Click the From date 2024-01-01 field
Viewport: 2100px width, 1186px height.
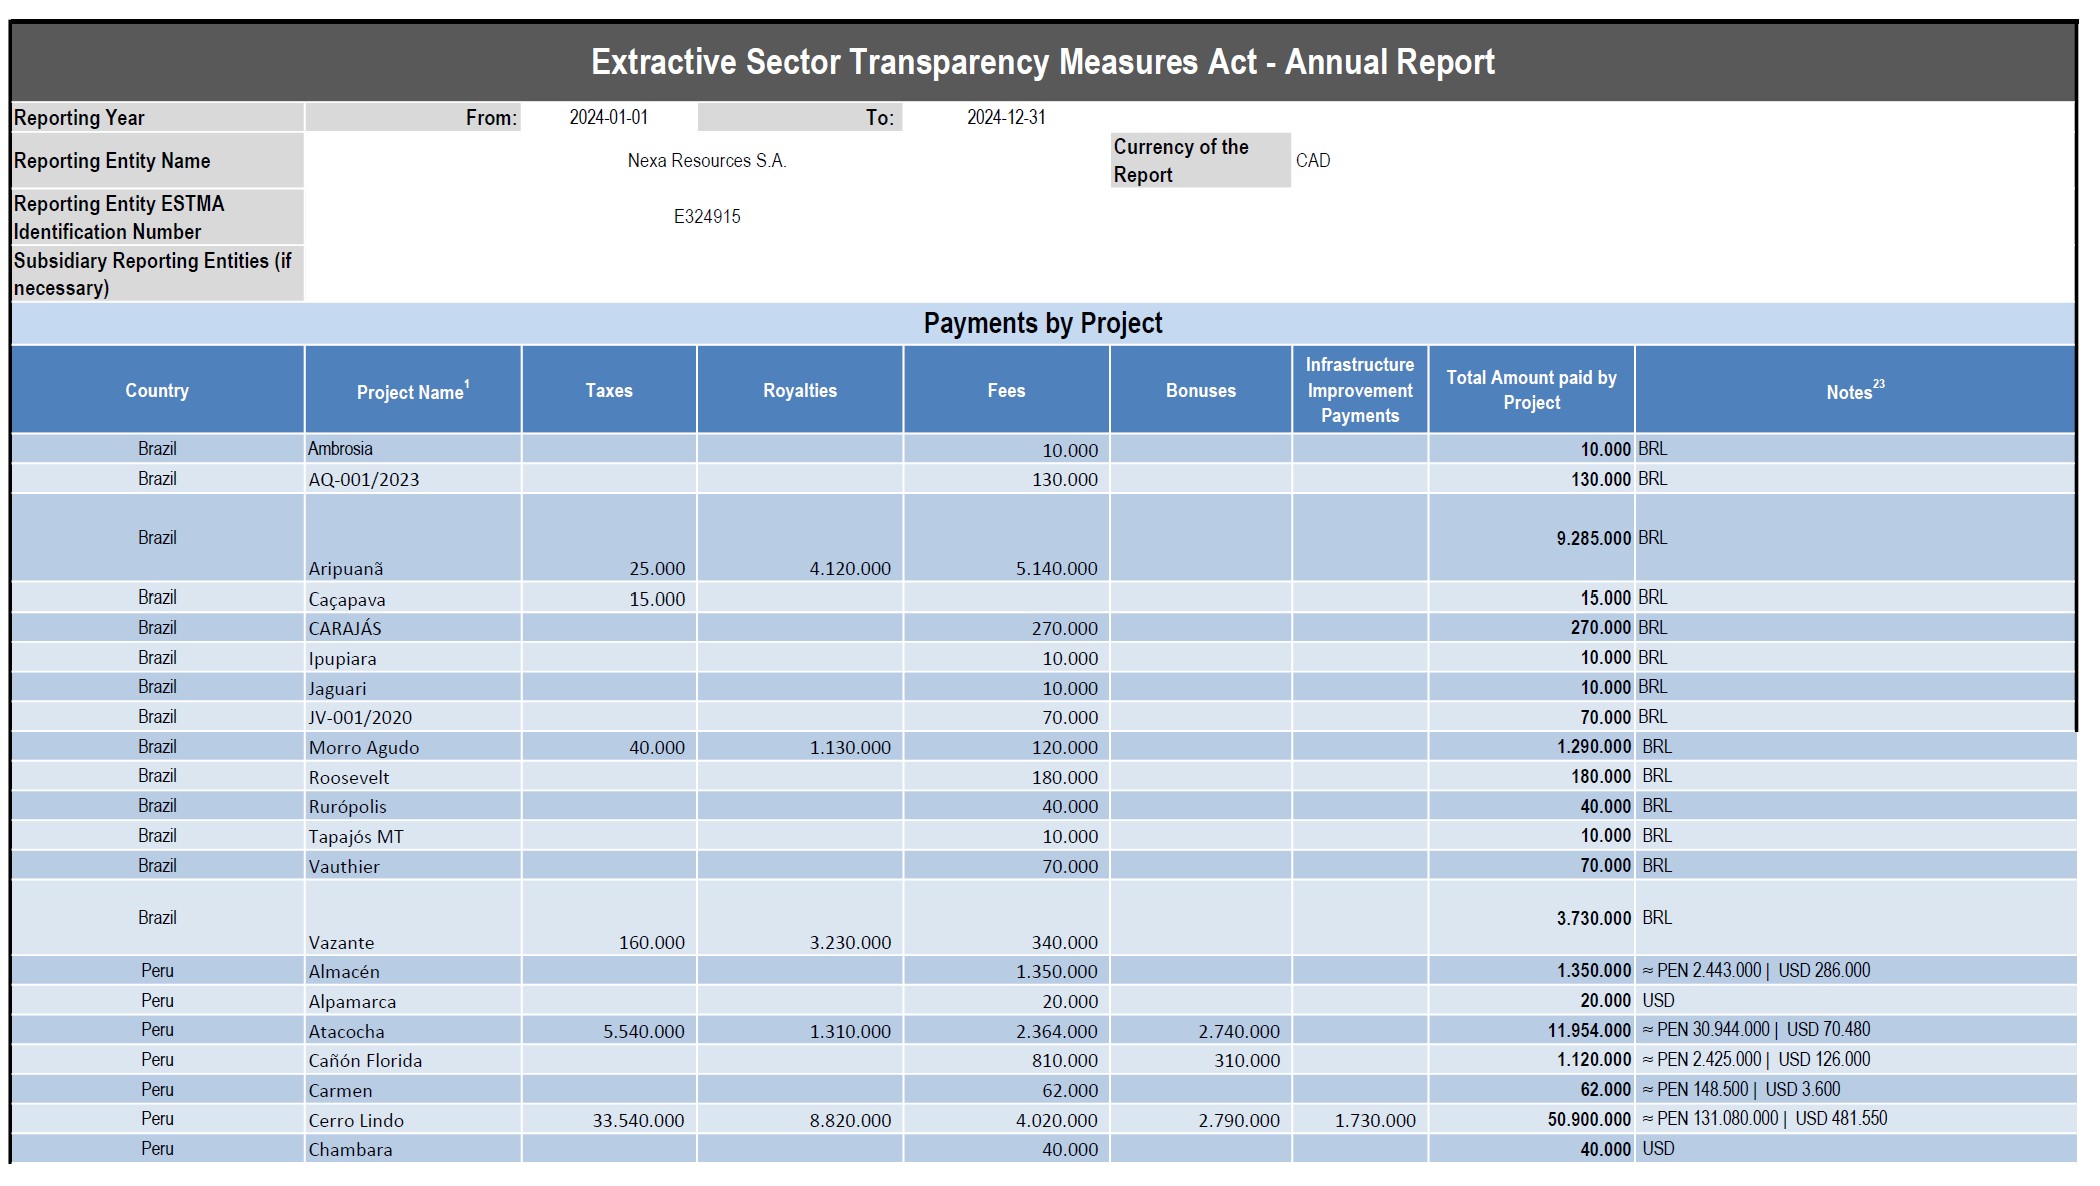click(x=608, y=117)
